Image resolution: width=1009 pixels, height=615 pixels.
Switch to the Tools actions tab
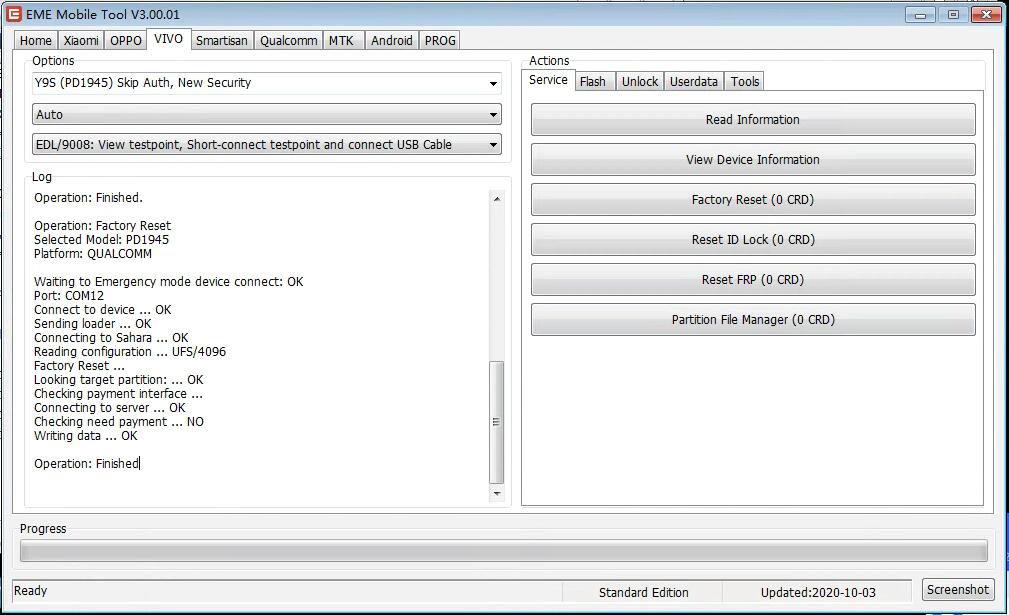(x=745, y=82)
